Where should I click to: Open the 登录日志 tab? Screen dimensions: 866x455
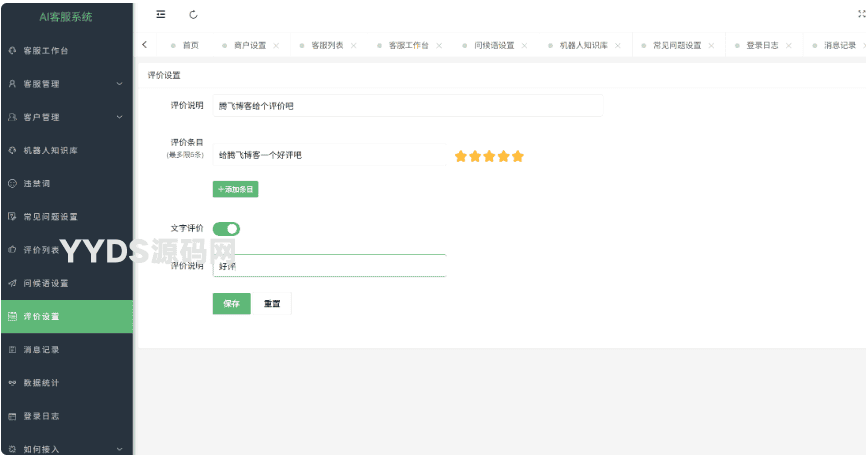[762, 45]
